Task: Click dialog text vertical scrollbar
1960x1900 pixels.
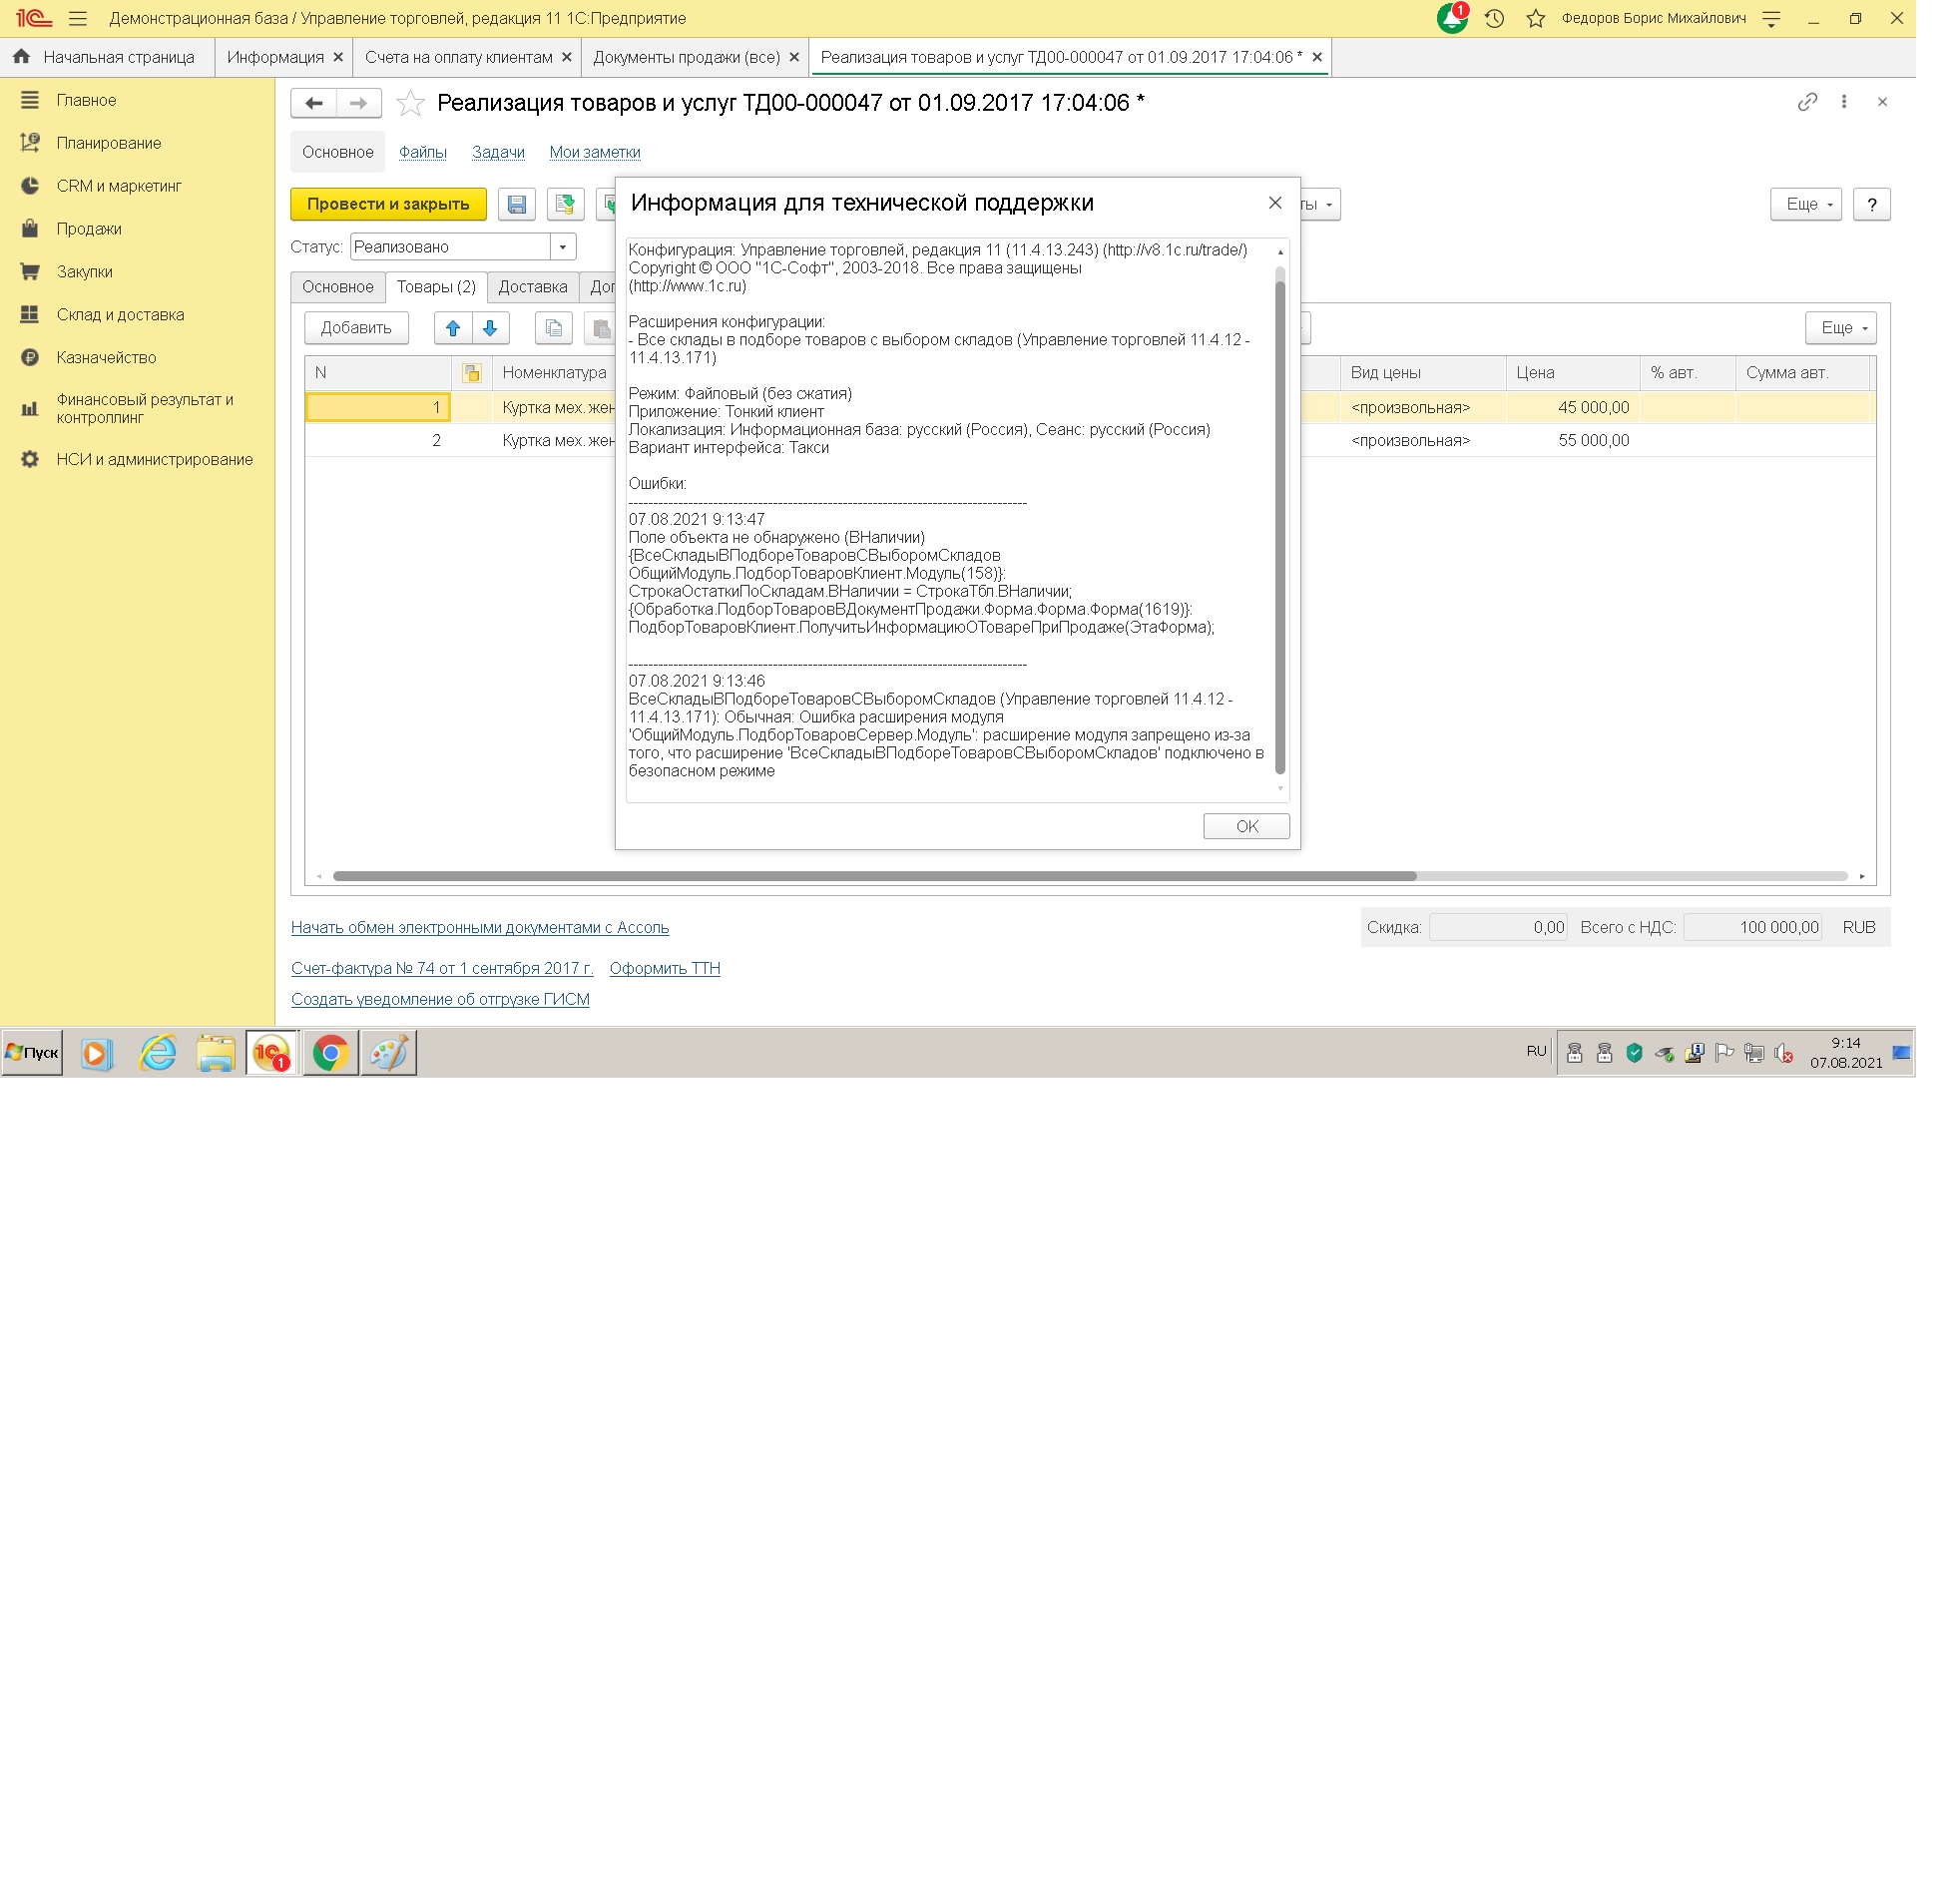Action: coord(1280,527)
